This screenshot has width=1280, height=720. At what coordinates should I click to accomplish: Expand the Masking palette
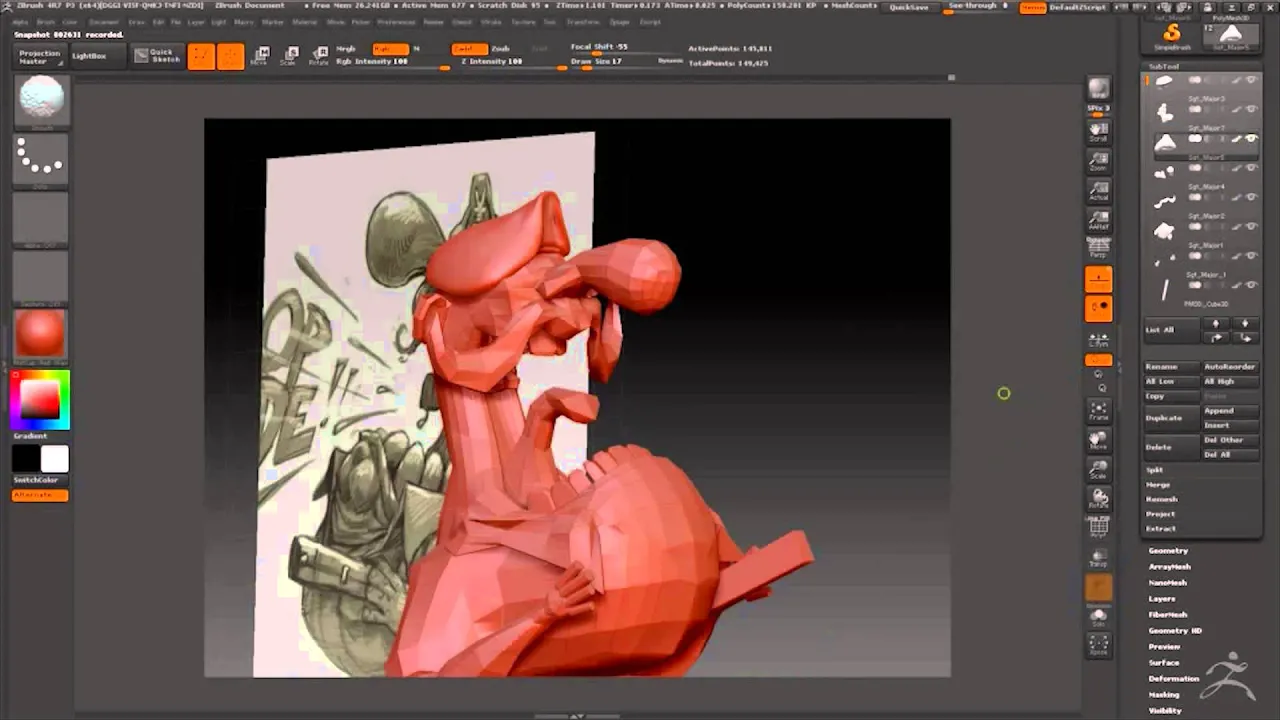(1164, 695)
